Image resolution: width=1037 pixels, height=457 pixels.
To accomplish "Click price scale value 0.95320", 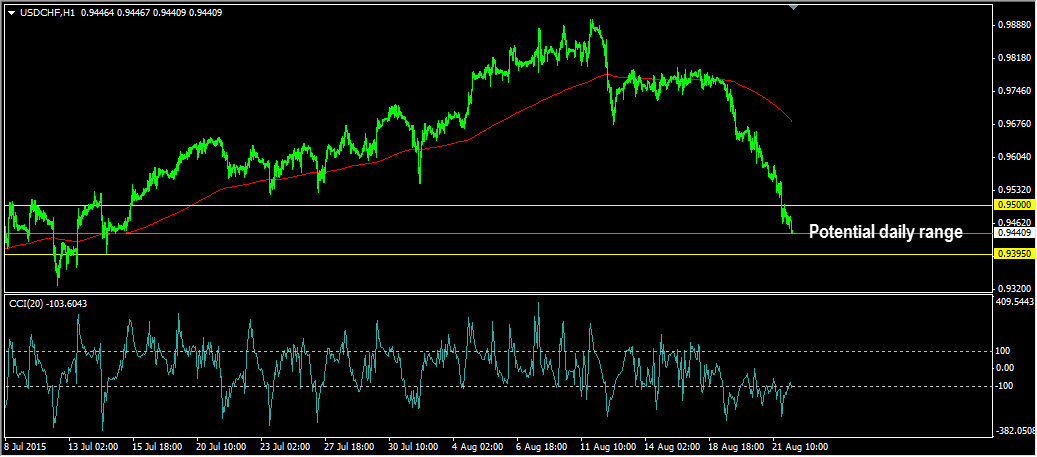I will pos(1014,189).
